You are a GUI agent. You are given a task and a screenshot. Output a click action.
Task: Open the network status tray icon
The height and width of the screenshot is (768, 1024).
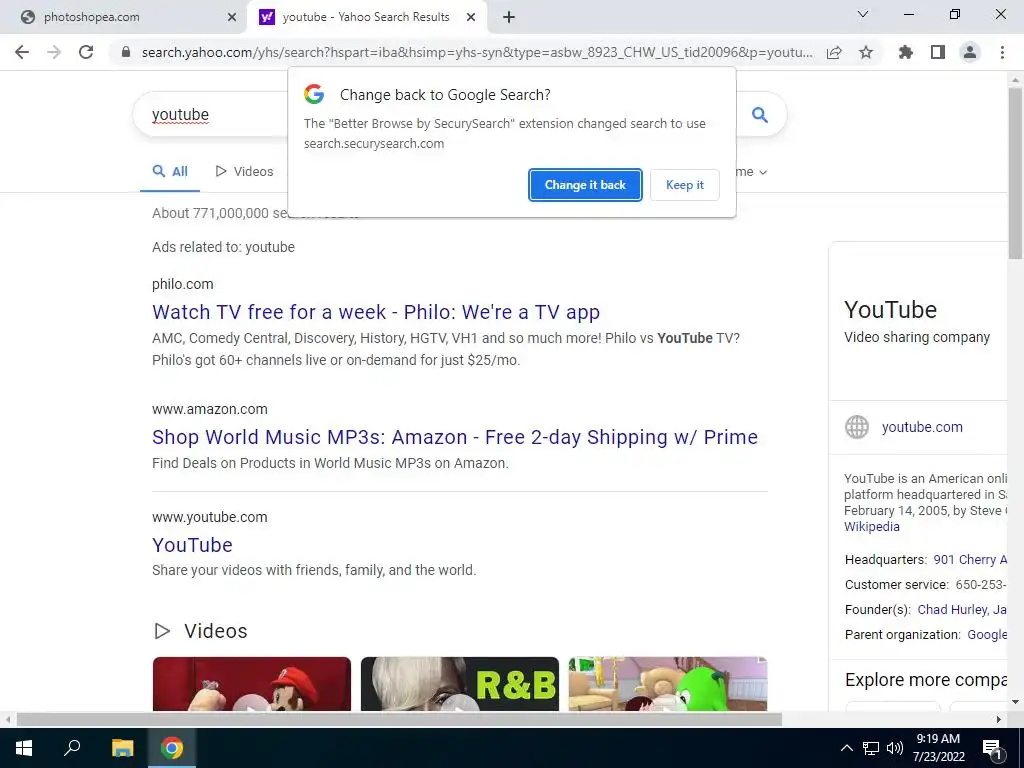tap(871, 748)
